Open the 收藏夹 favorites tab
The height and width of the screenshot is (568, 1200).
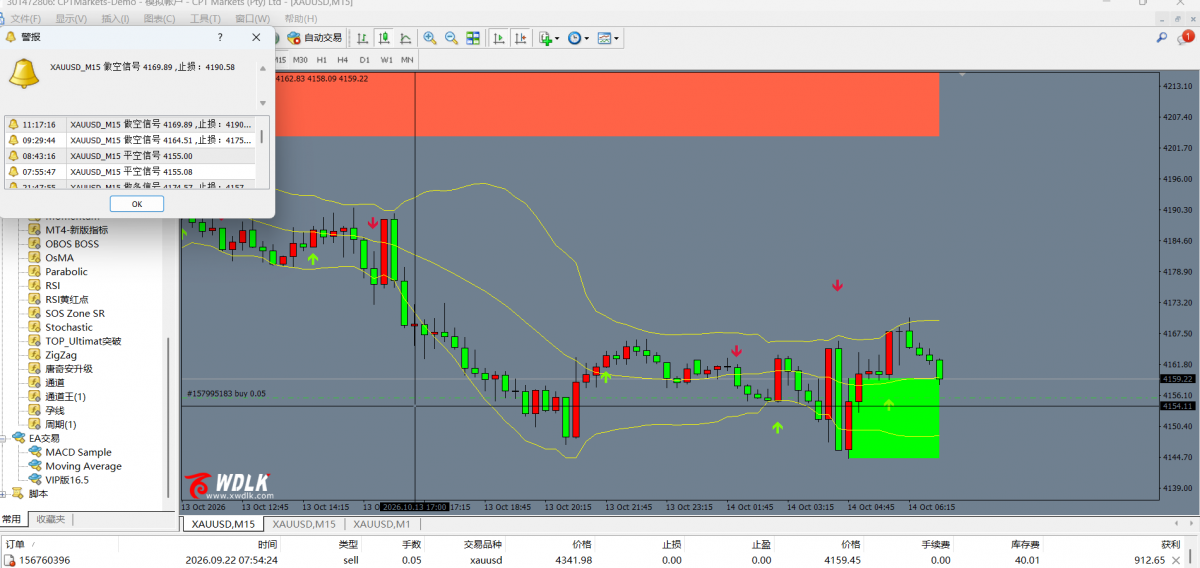50,519
